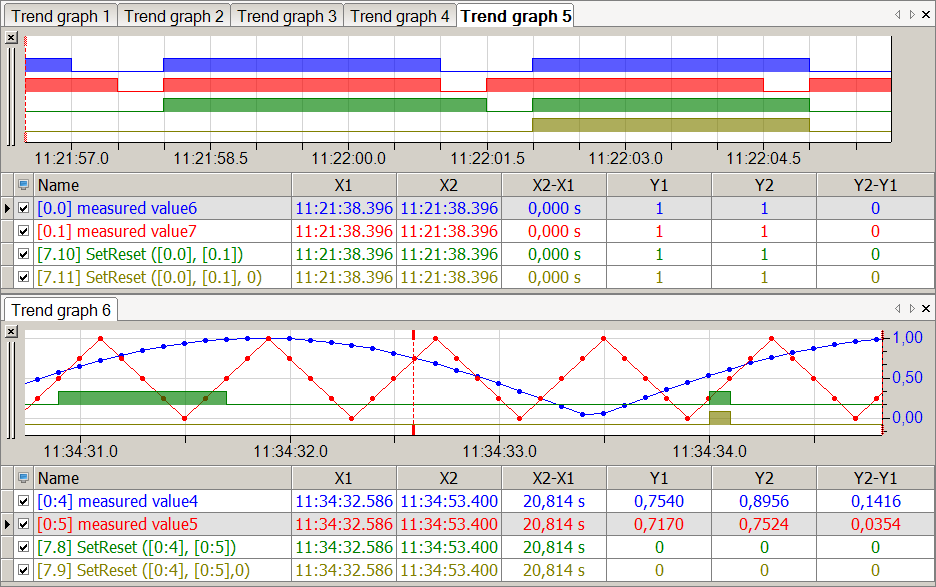Screen dimensions: 936x587
Task: Disable the [7.8] SetReset signal checkbox
Action: (24, 547)
